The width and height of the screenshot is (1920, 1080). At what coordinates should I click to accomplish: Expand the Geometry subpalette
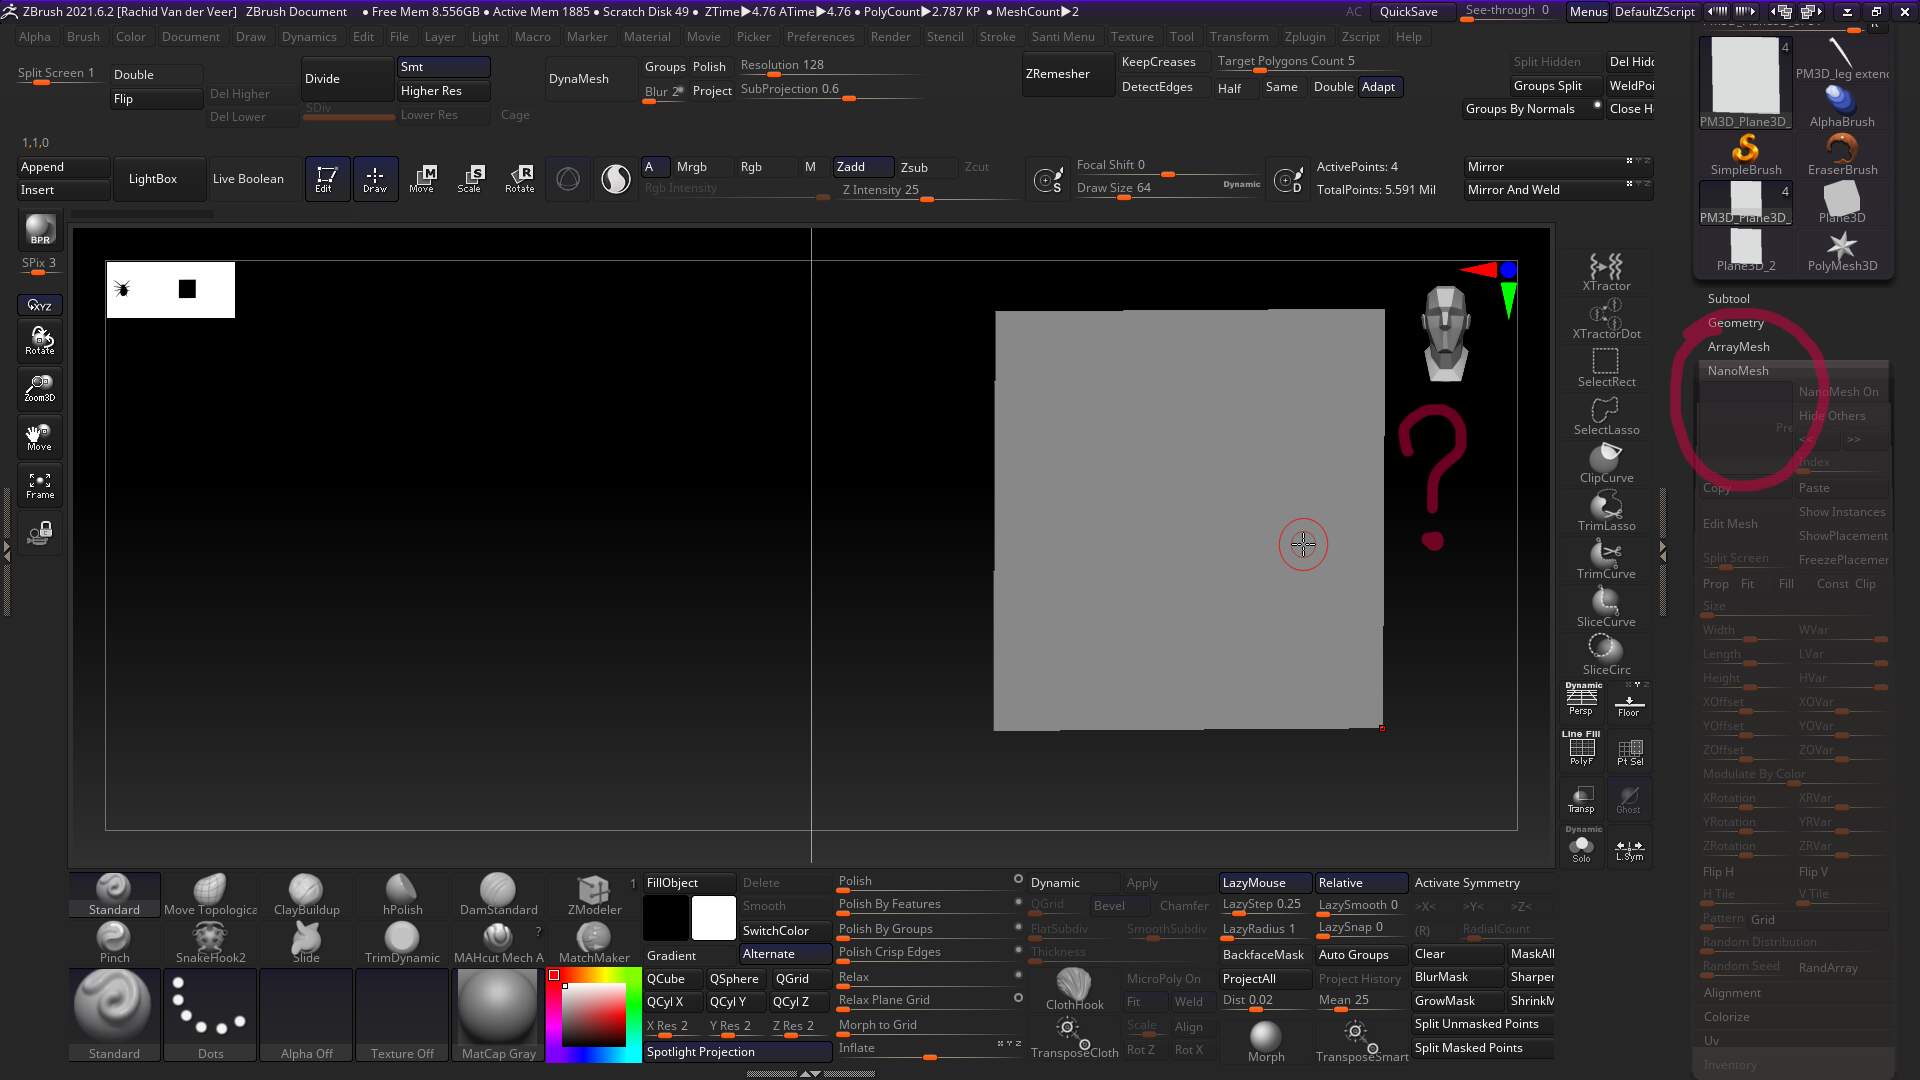click(x=1737, y=322)
